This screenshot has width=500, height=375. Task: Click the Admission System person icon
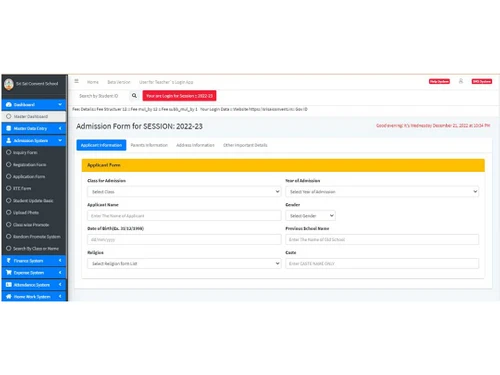[x=9, y=140]
